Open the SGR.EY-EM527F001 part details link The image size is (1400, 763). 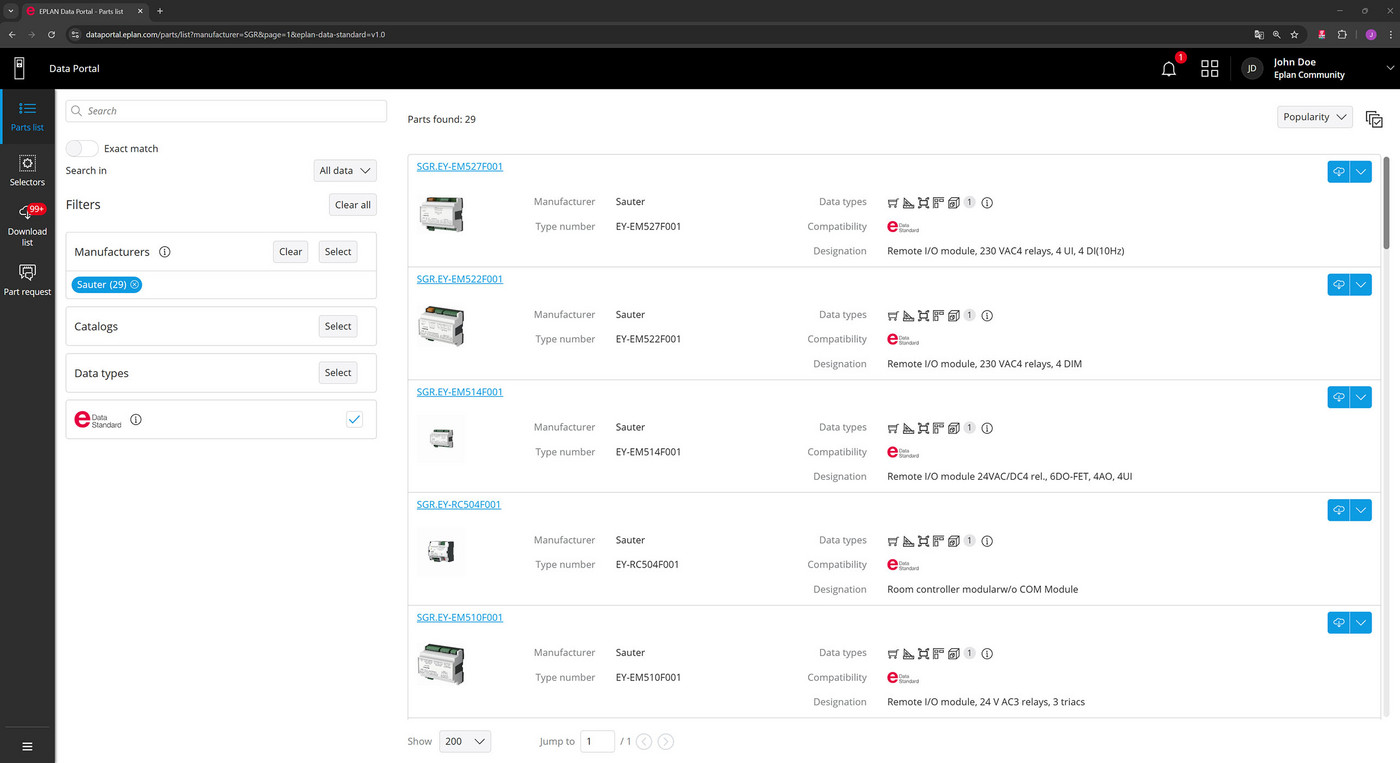(x=459, y=166)
